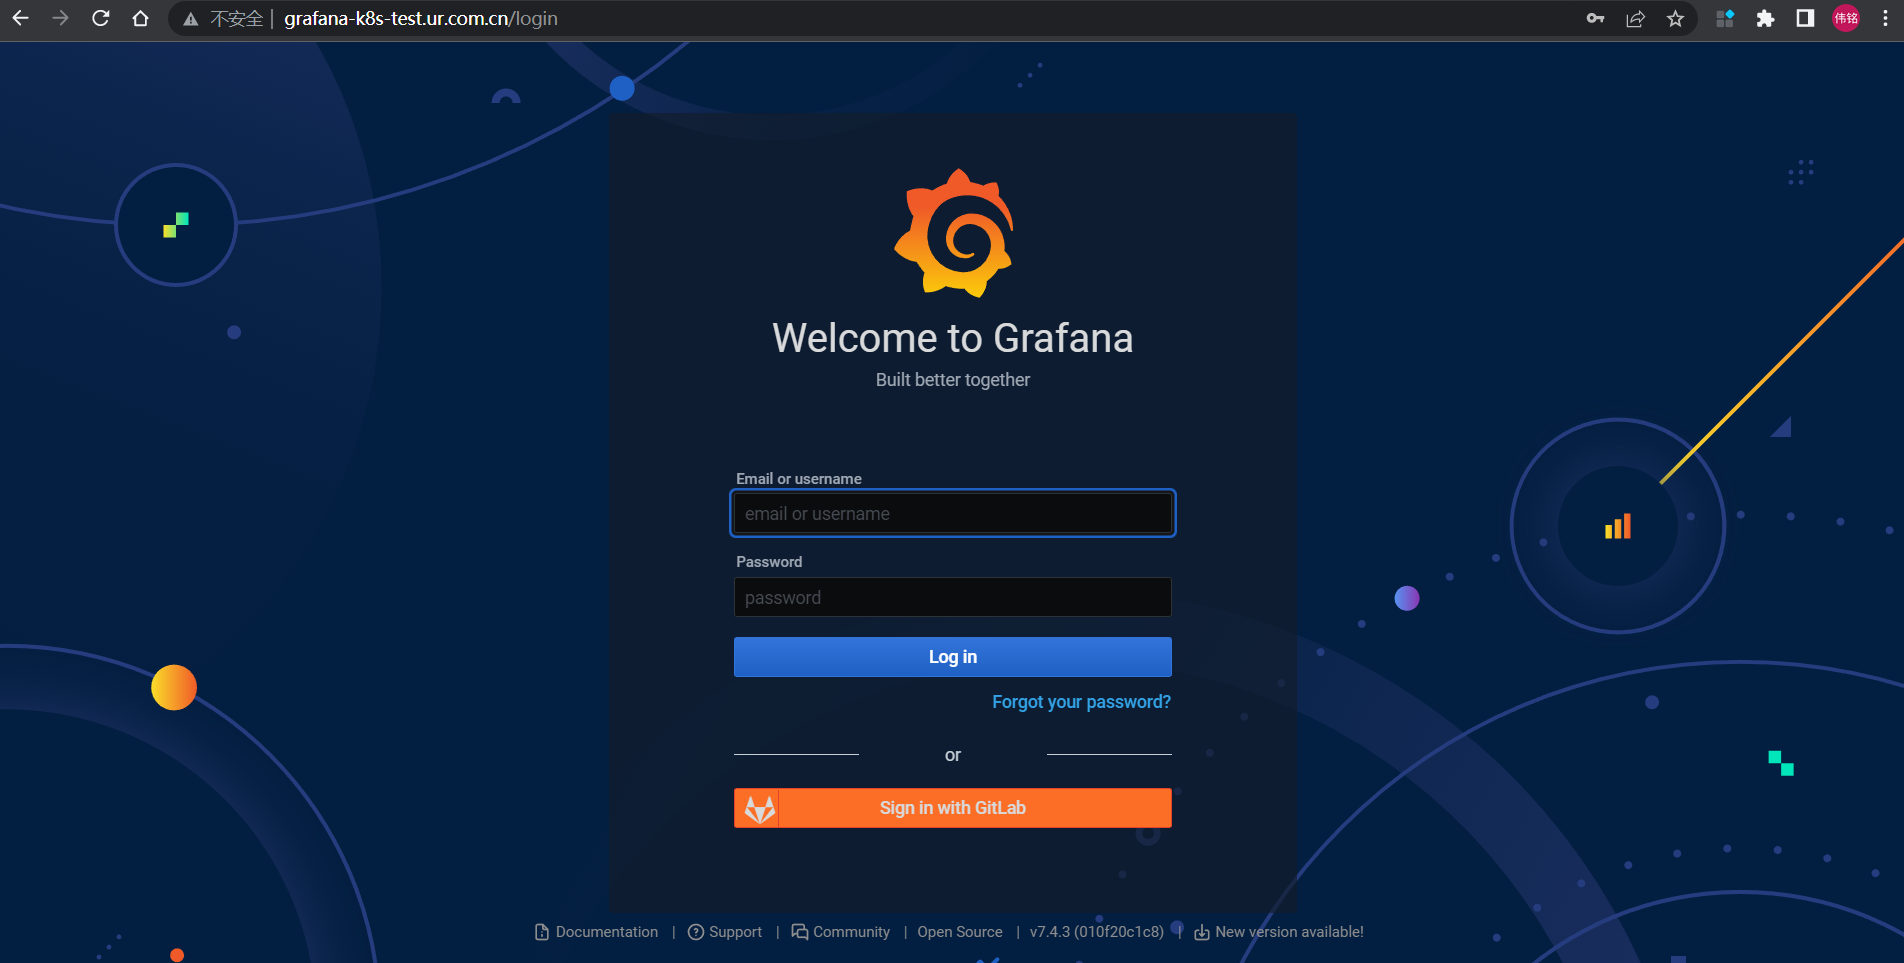
Task: Focus the Password field
Action: [x=953, y=597]
